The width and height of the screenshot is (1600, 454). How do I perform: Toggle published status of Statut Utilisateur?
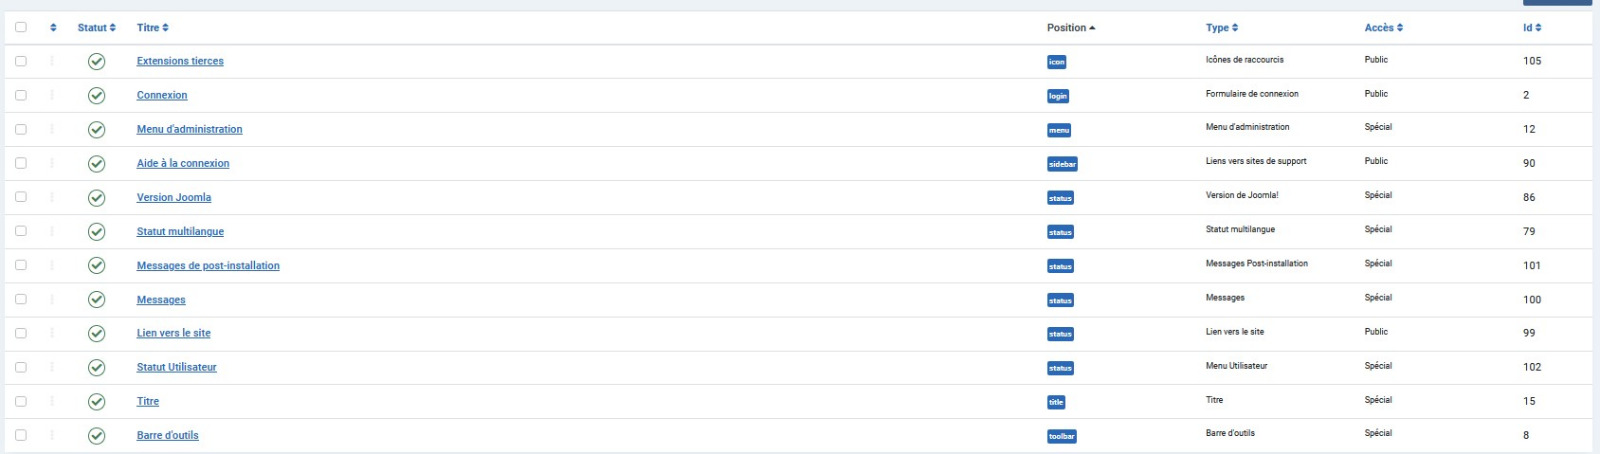(96, 368)
